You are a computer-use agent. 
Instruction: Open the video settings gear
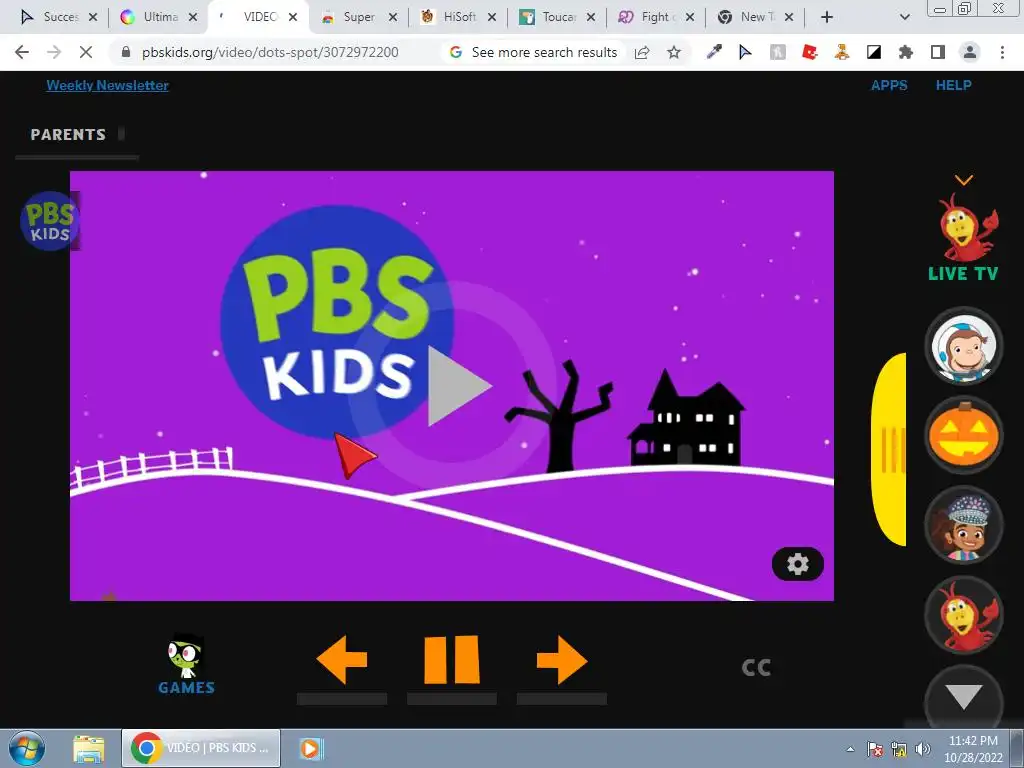tap(797, 564)
